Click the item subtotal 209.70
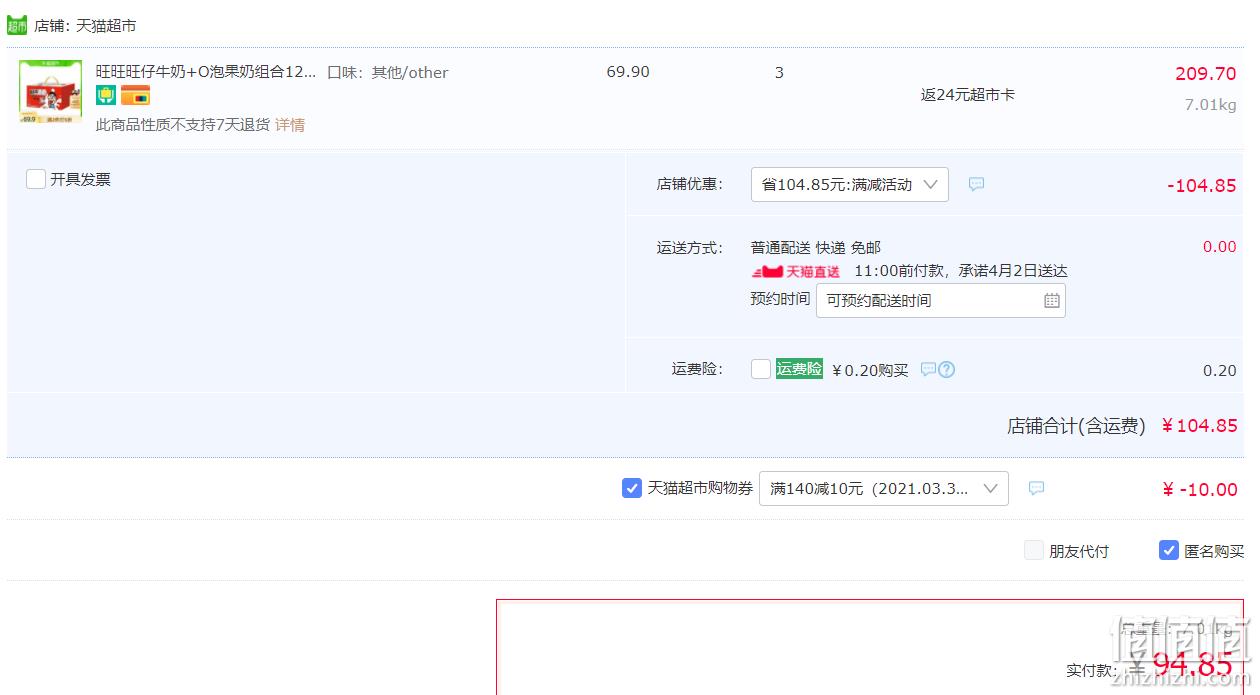Image resolution: width=1260 pixels, height=695 pixels. pyautogui.click(x=1206, y=74)
